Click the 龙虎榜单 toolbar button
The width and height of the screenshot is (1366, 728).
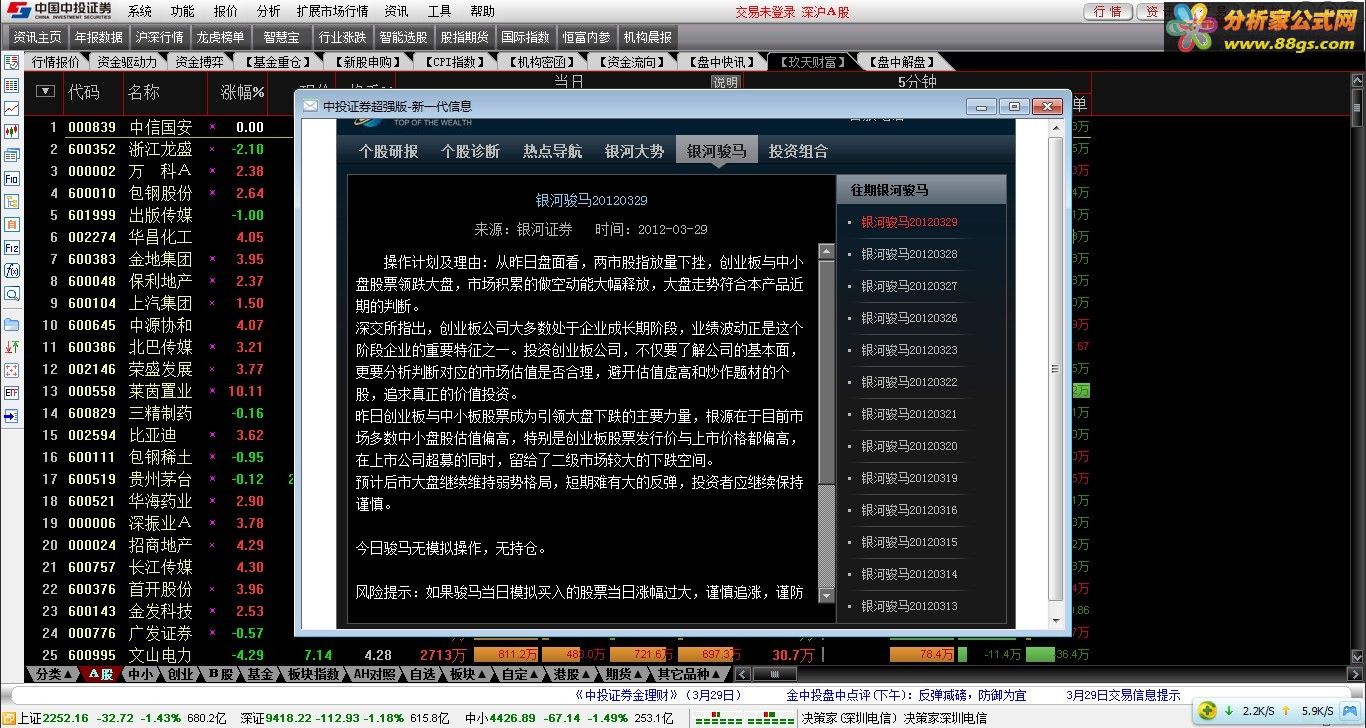coord(220,36)
